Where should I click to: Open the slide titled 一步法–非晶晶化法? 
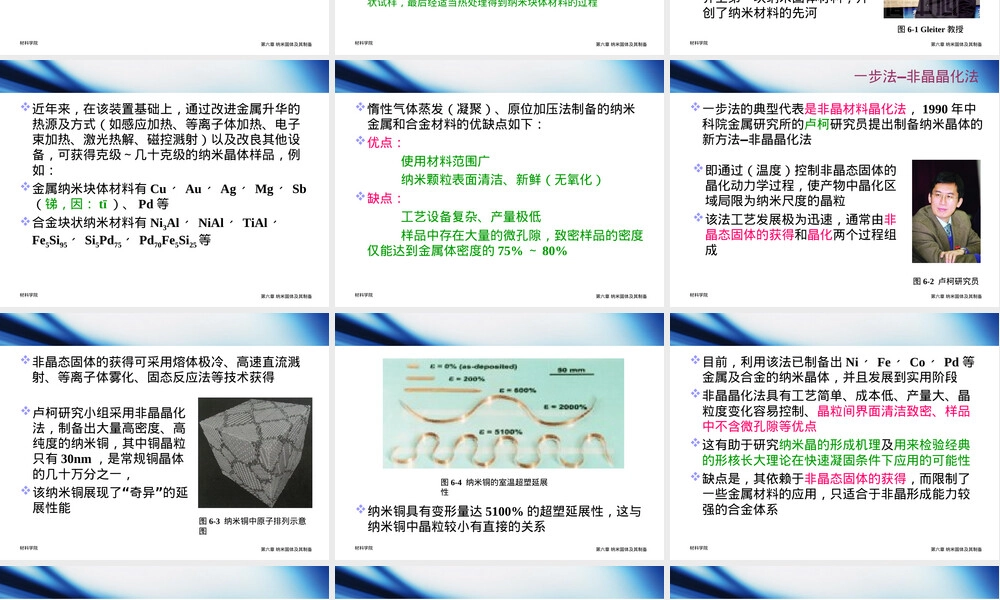pos(834,184)
